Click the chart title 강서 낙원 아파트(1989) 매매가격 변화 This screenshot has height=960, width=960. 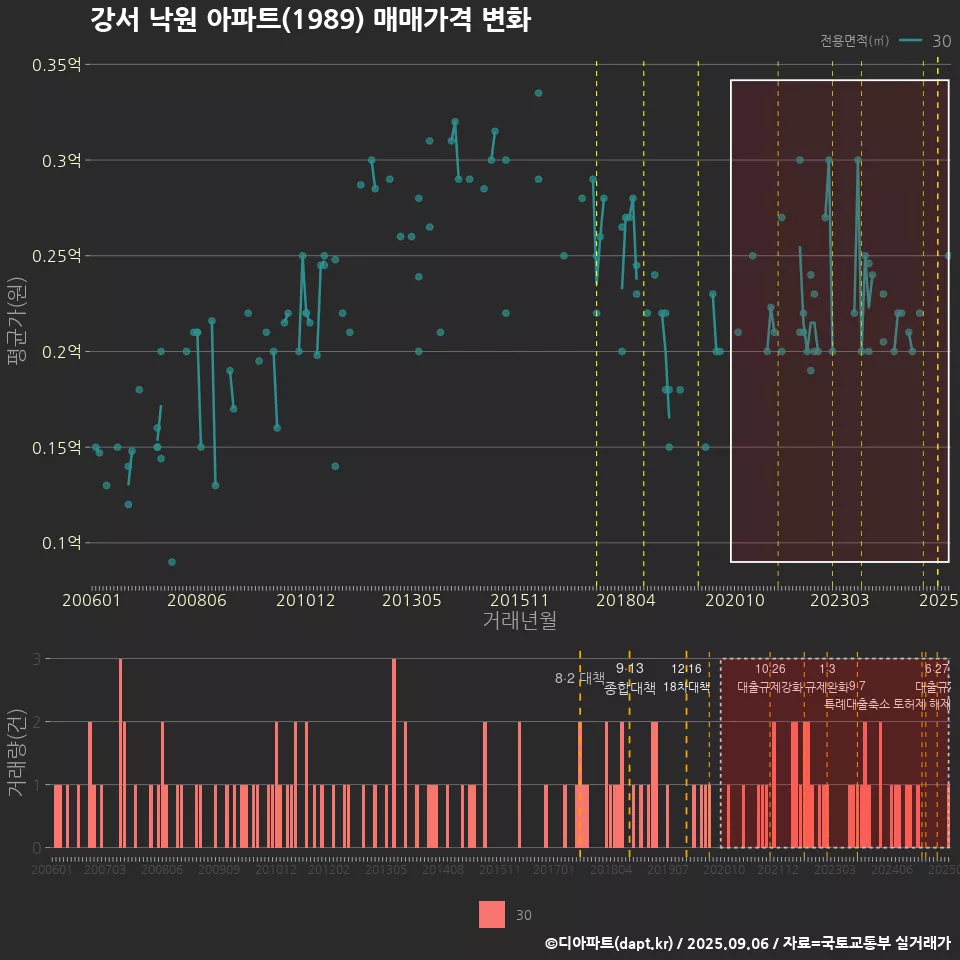click(310, 20)
